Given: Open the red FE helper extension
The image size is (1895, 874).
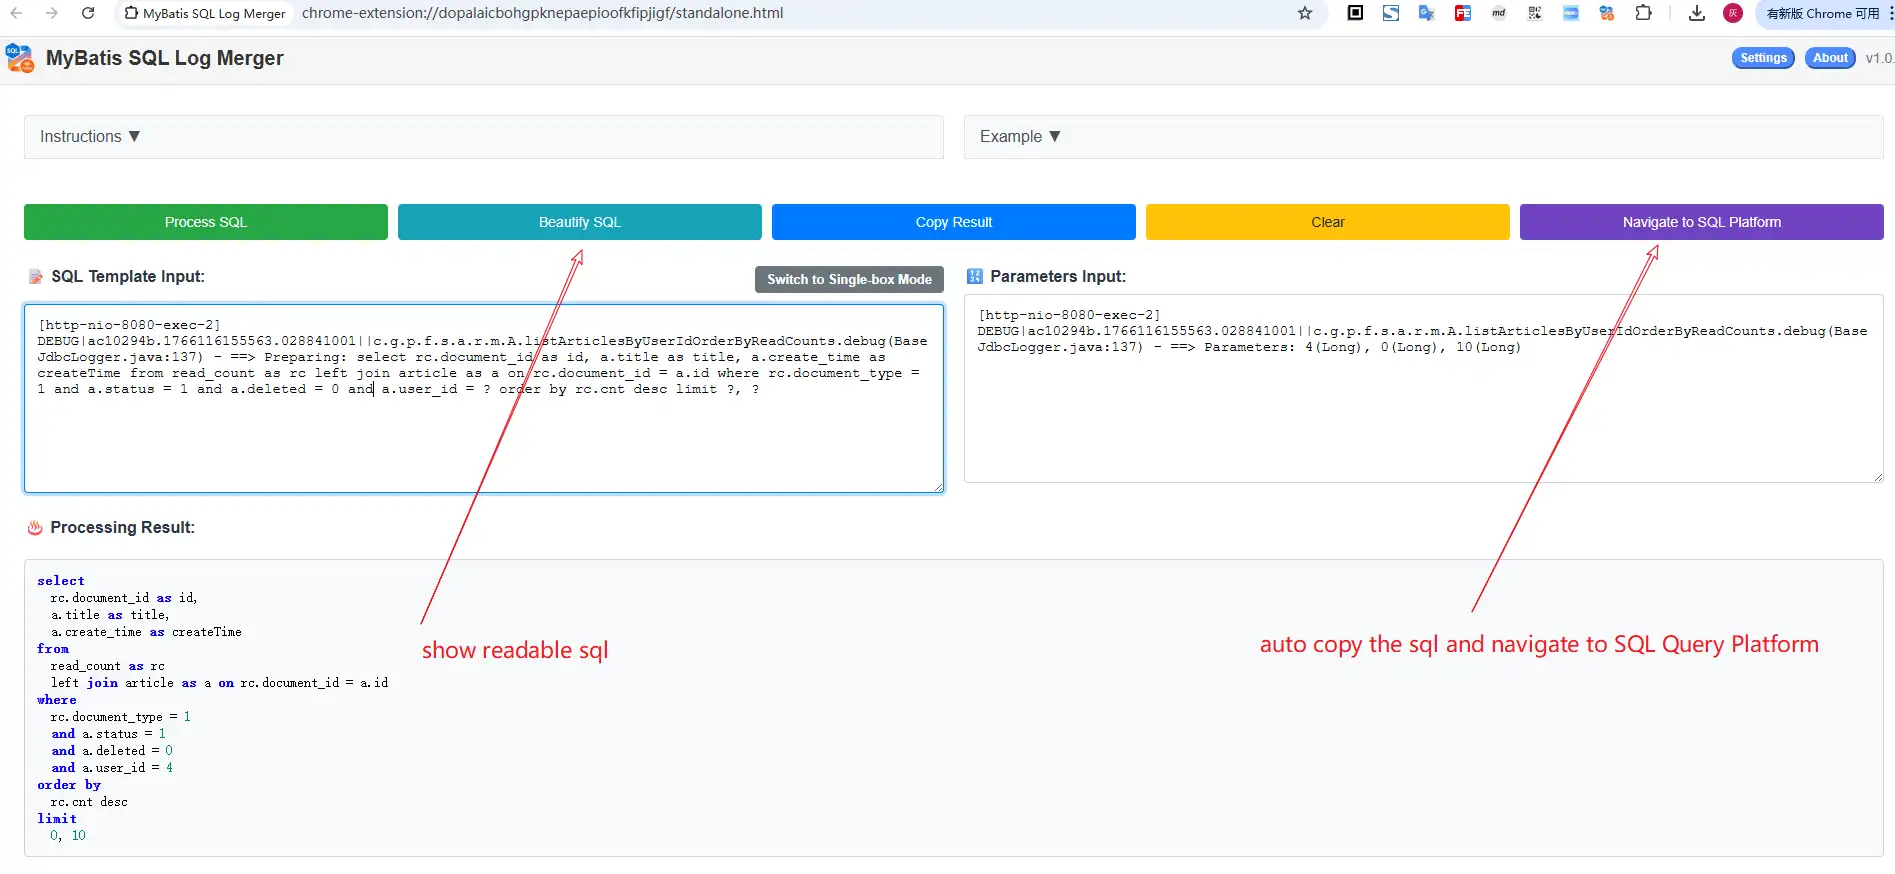Looking at the screenshot, I should tap(1463, 13).
